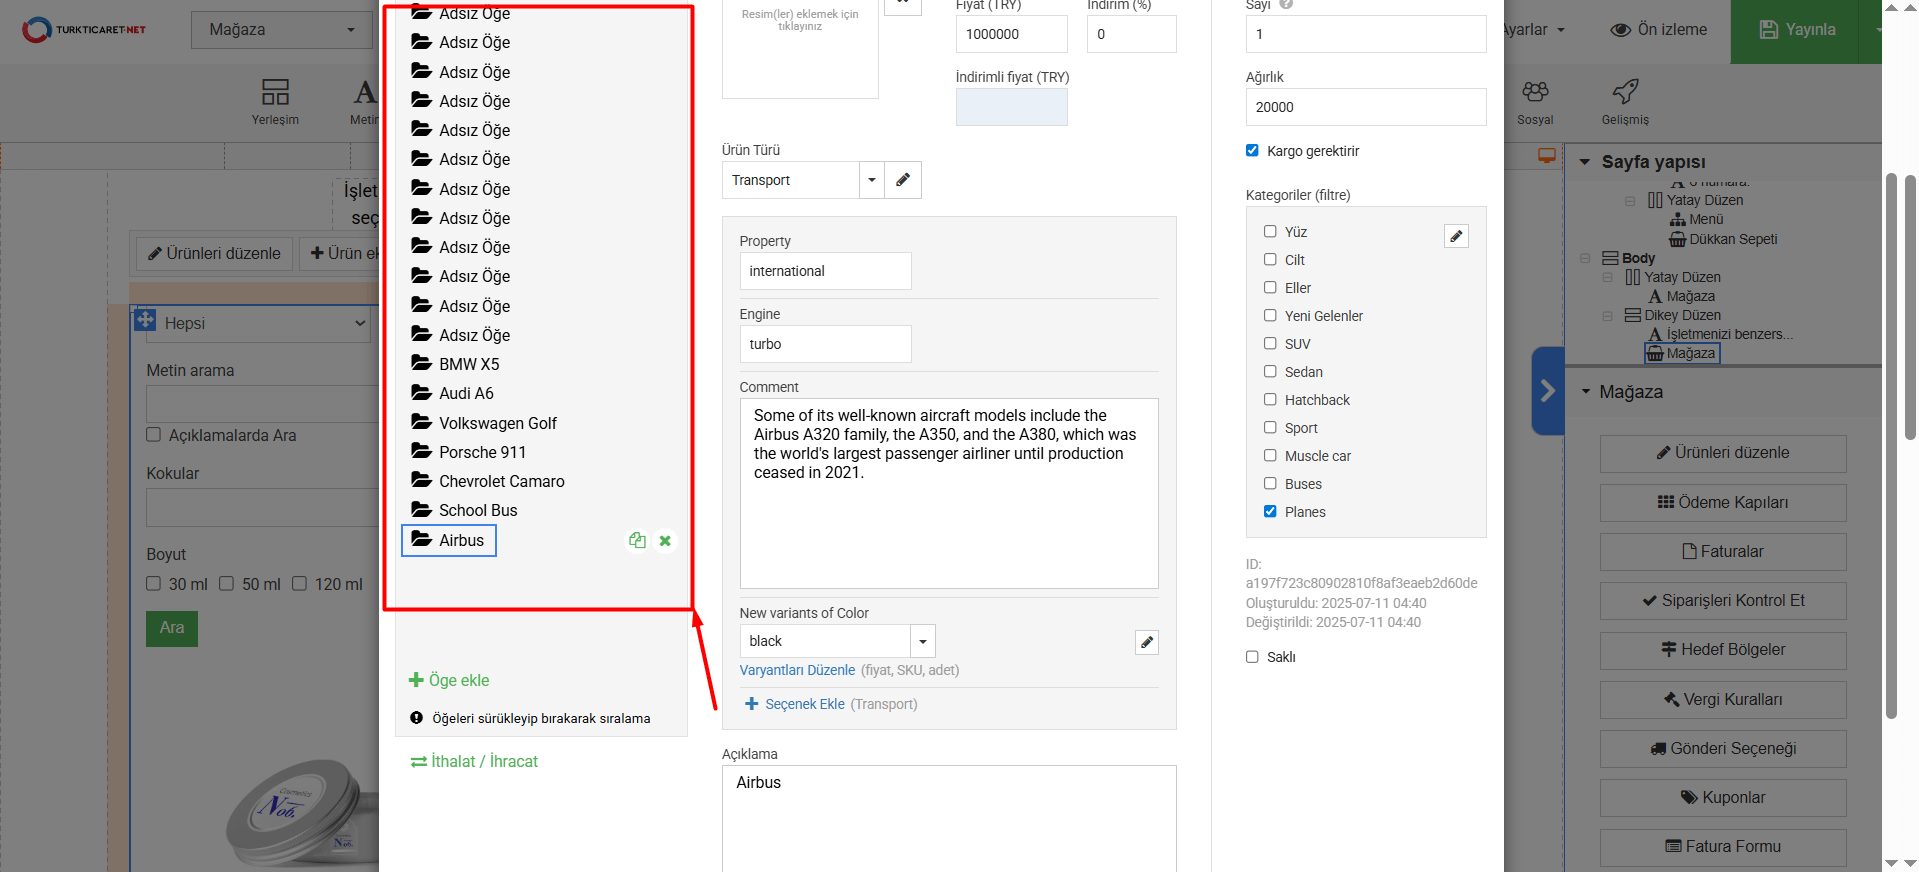The height and width of the screenshot is (872, 1919).
Task: Check the Yüz category
Action: [1270, 231]
